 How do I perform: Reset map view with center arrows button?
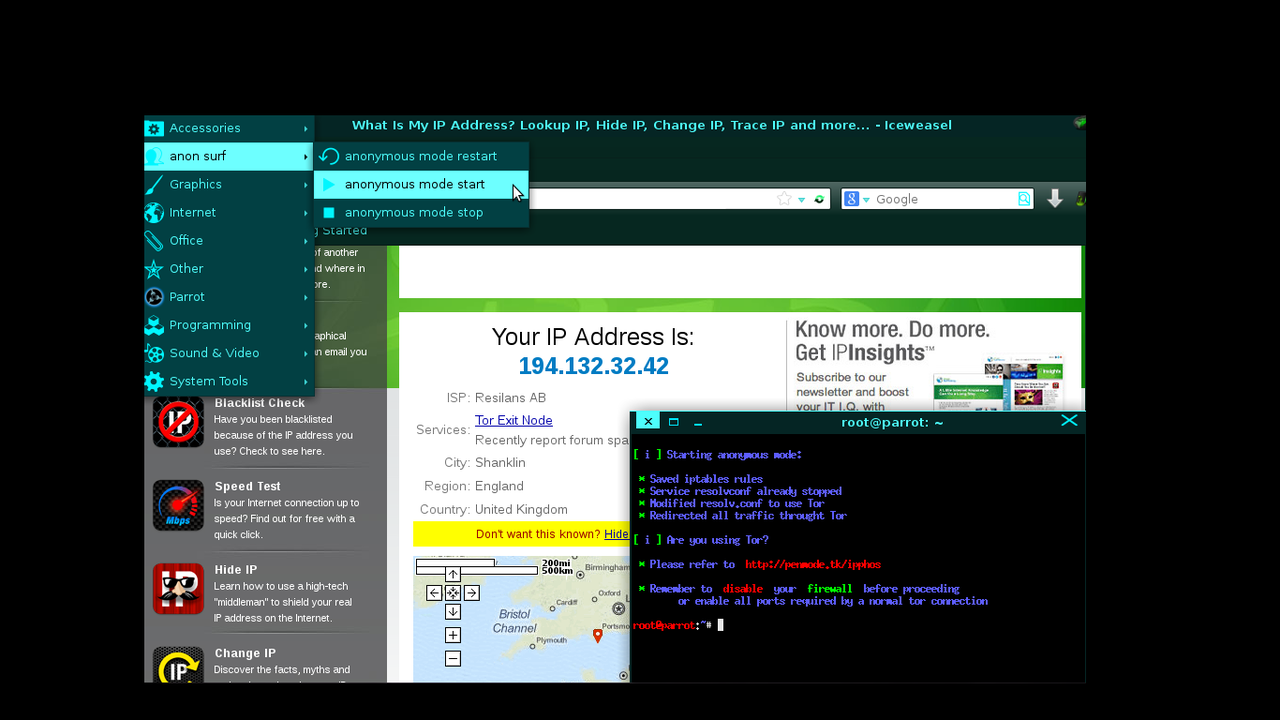(453, 593)
